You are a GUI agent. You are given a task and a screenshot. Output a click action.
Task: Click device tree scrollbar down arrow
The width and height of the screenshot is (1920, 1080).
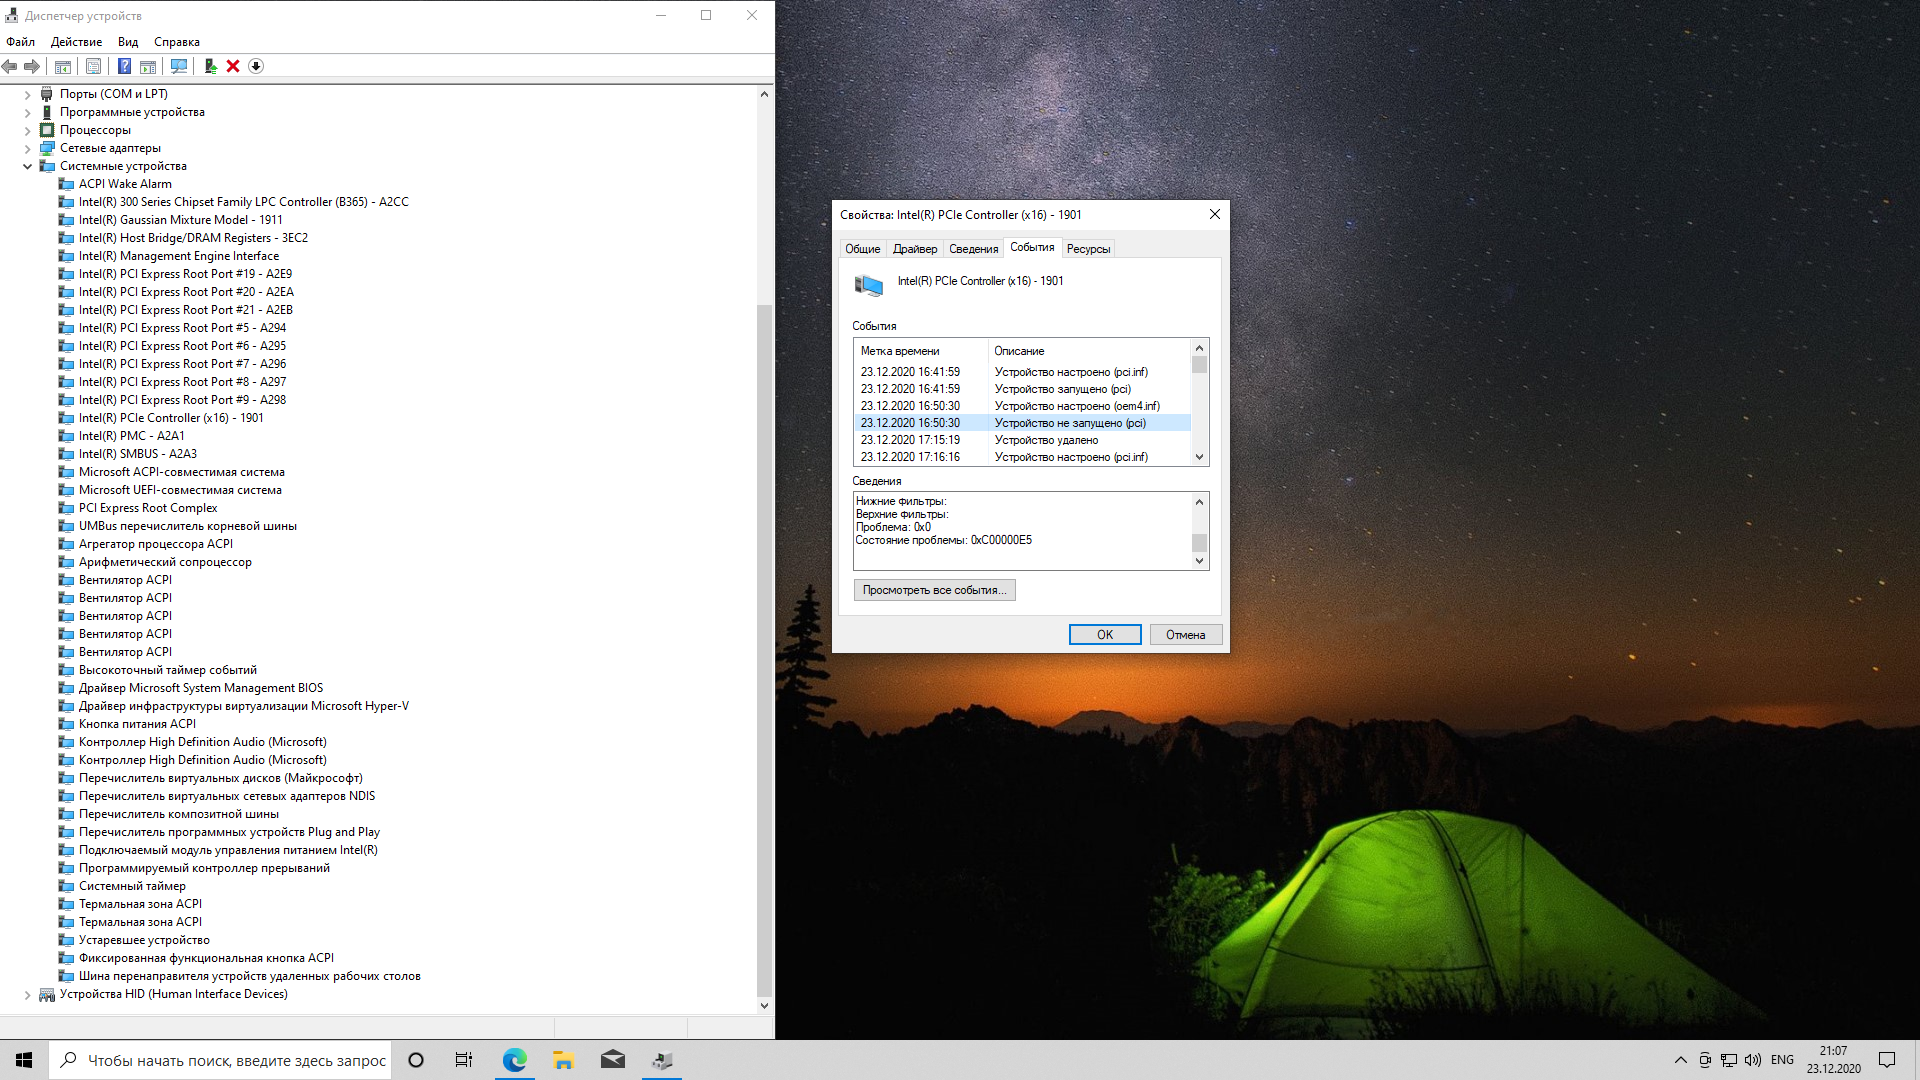765,1006
